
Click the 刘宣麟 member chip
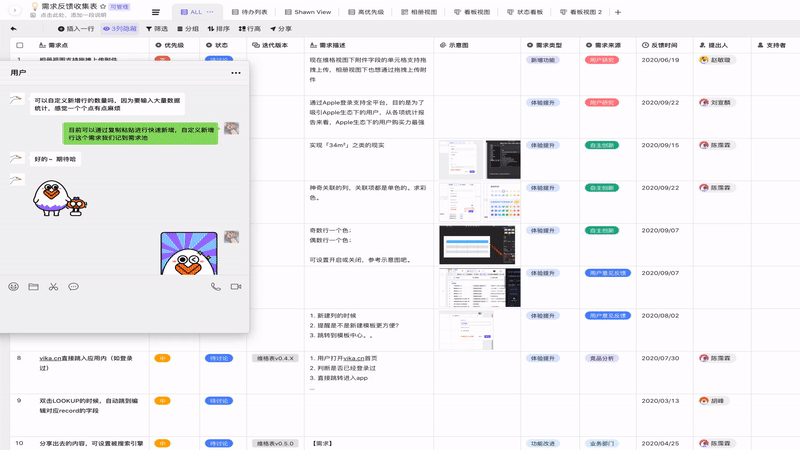(716, 103)
